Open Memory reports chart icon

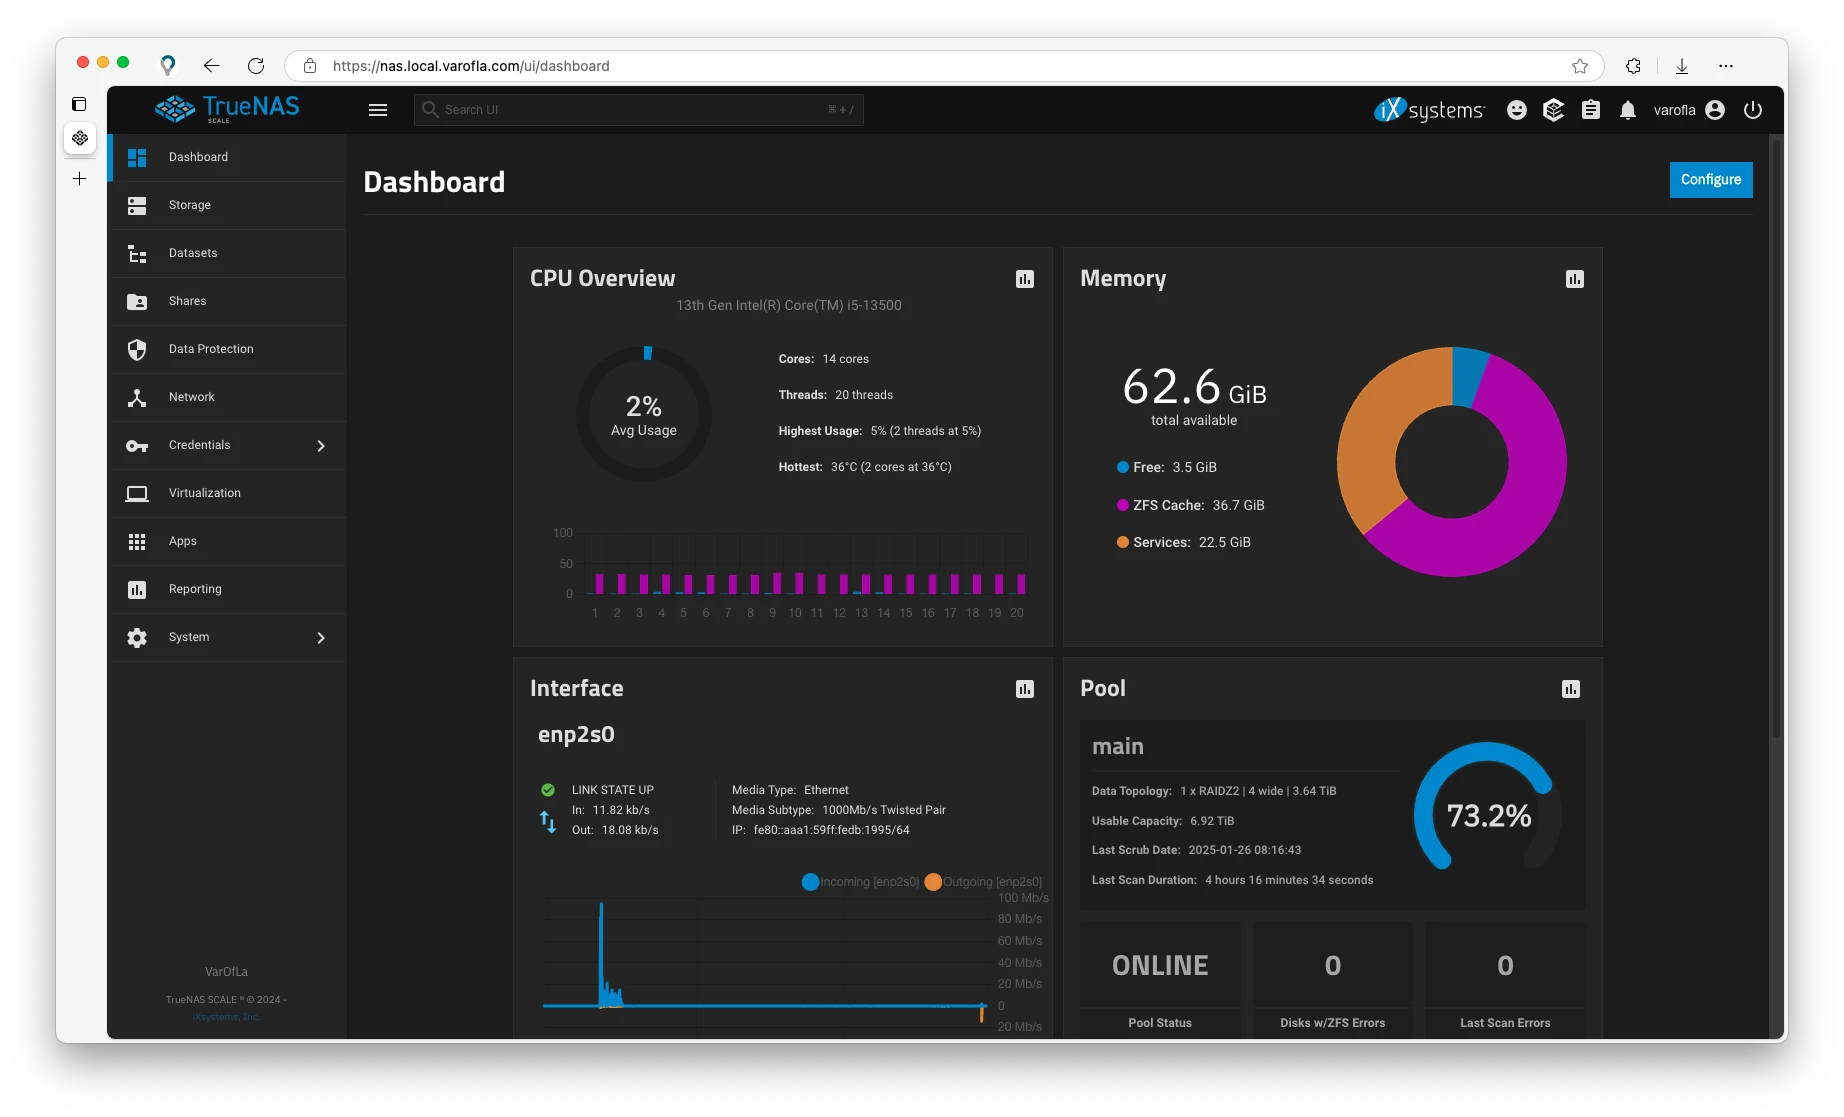tap(1574, 279)
